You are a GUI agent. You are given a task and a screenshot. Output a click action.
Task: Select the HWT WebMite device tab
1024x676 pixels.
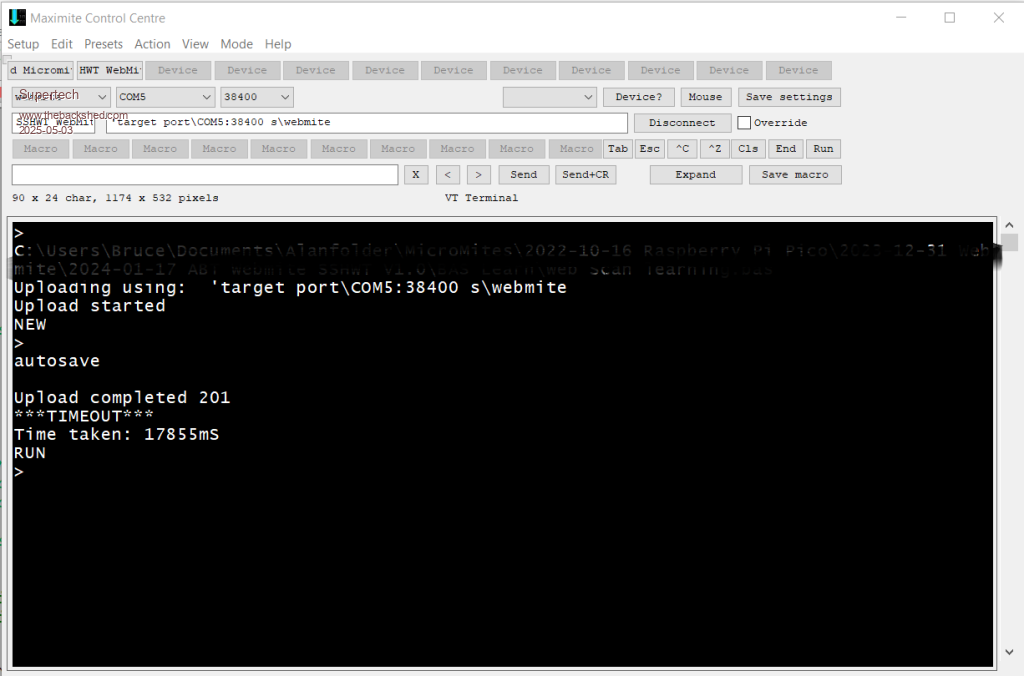[x=110, y=70]
